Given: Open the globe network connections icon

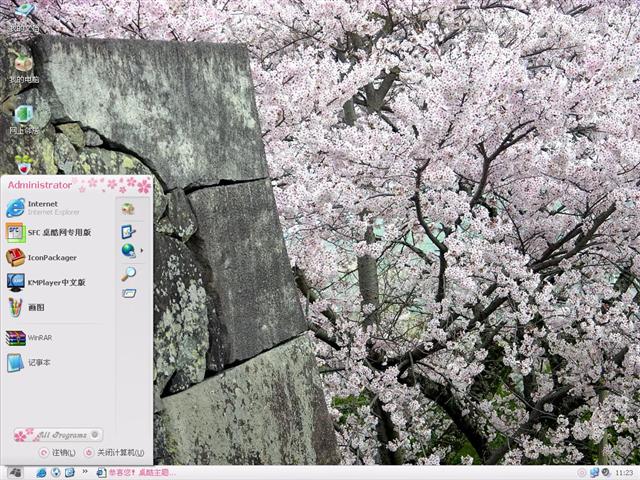Looking at the screenshot, I should (x=128, y=250).
